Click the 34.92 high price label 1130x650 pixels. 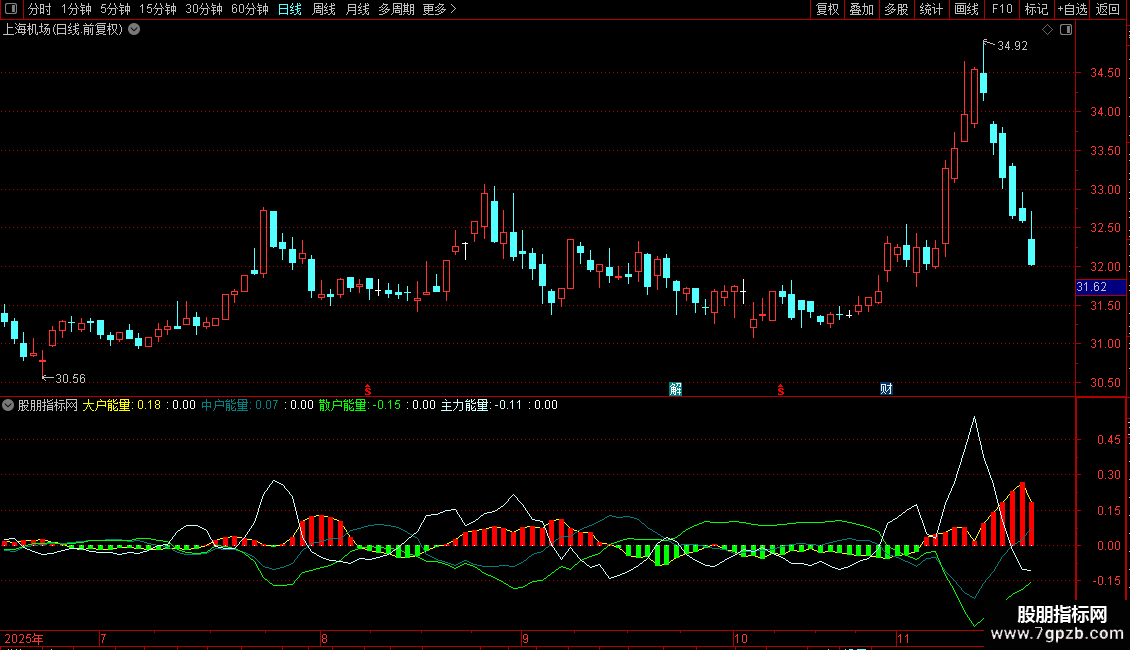tap(1012, 45)
